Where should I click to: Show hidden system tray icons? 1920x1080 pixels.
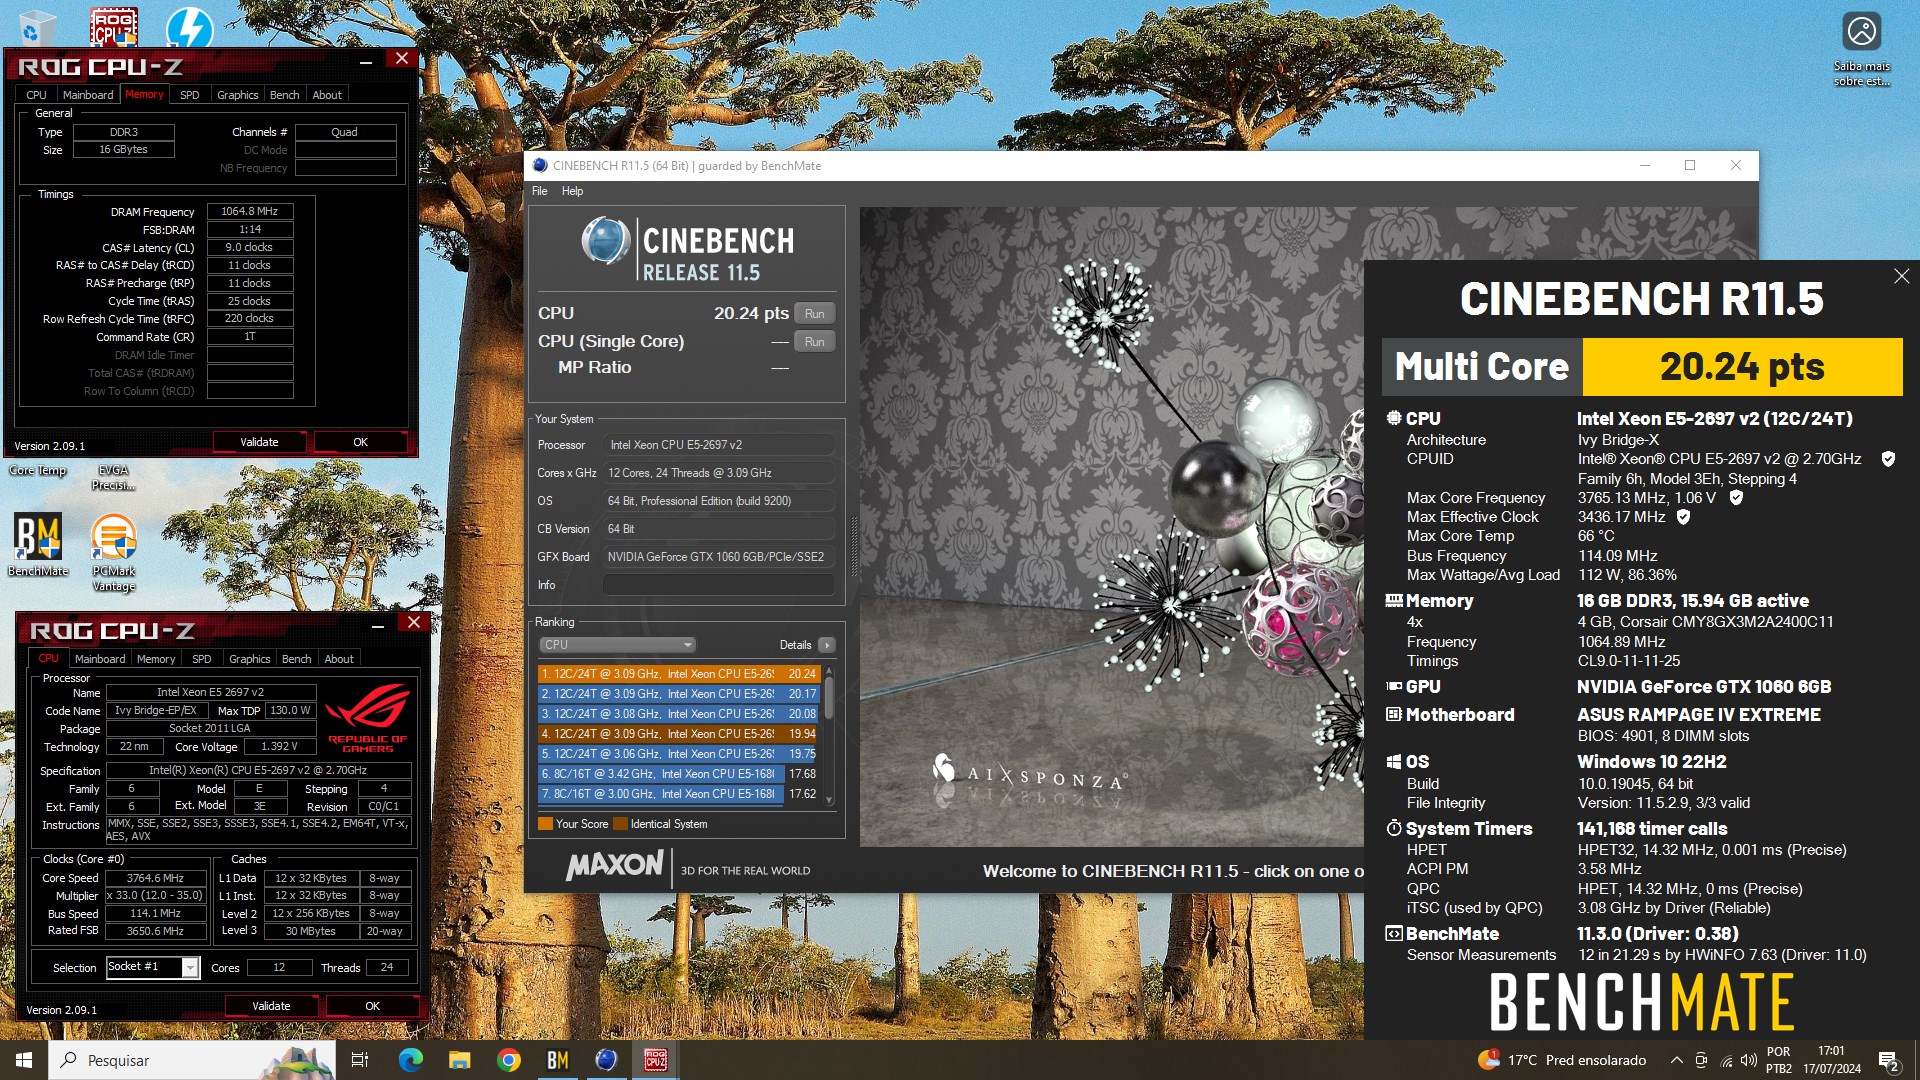(x=1676, y=1060)
